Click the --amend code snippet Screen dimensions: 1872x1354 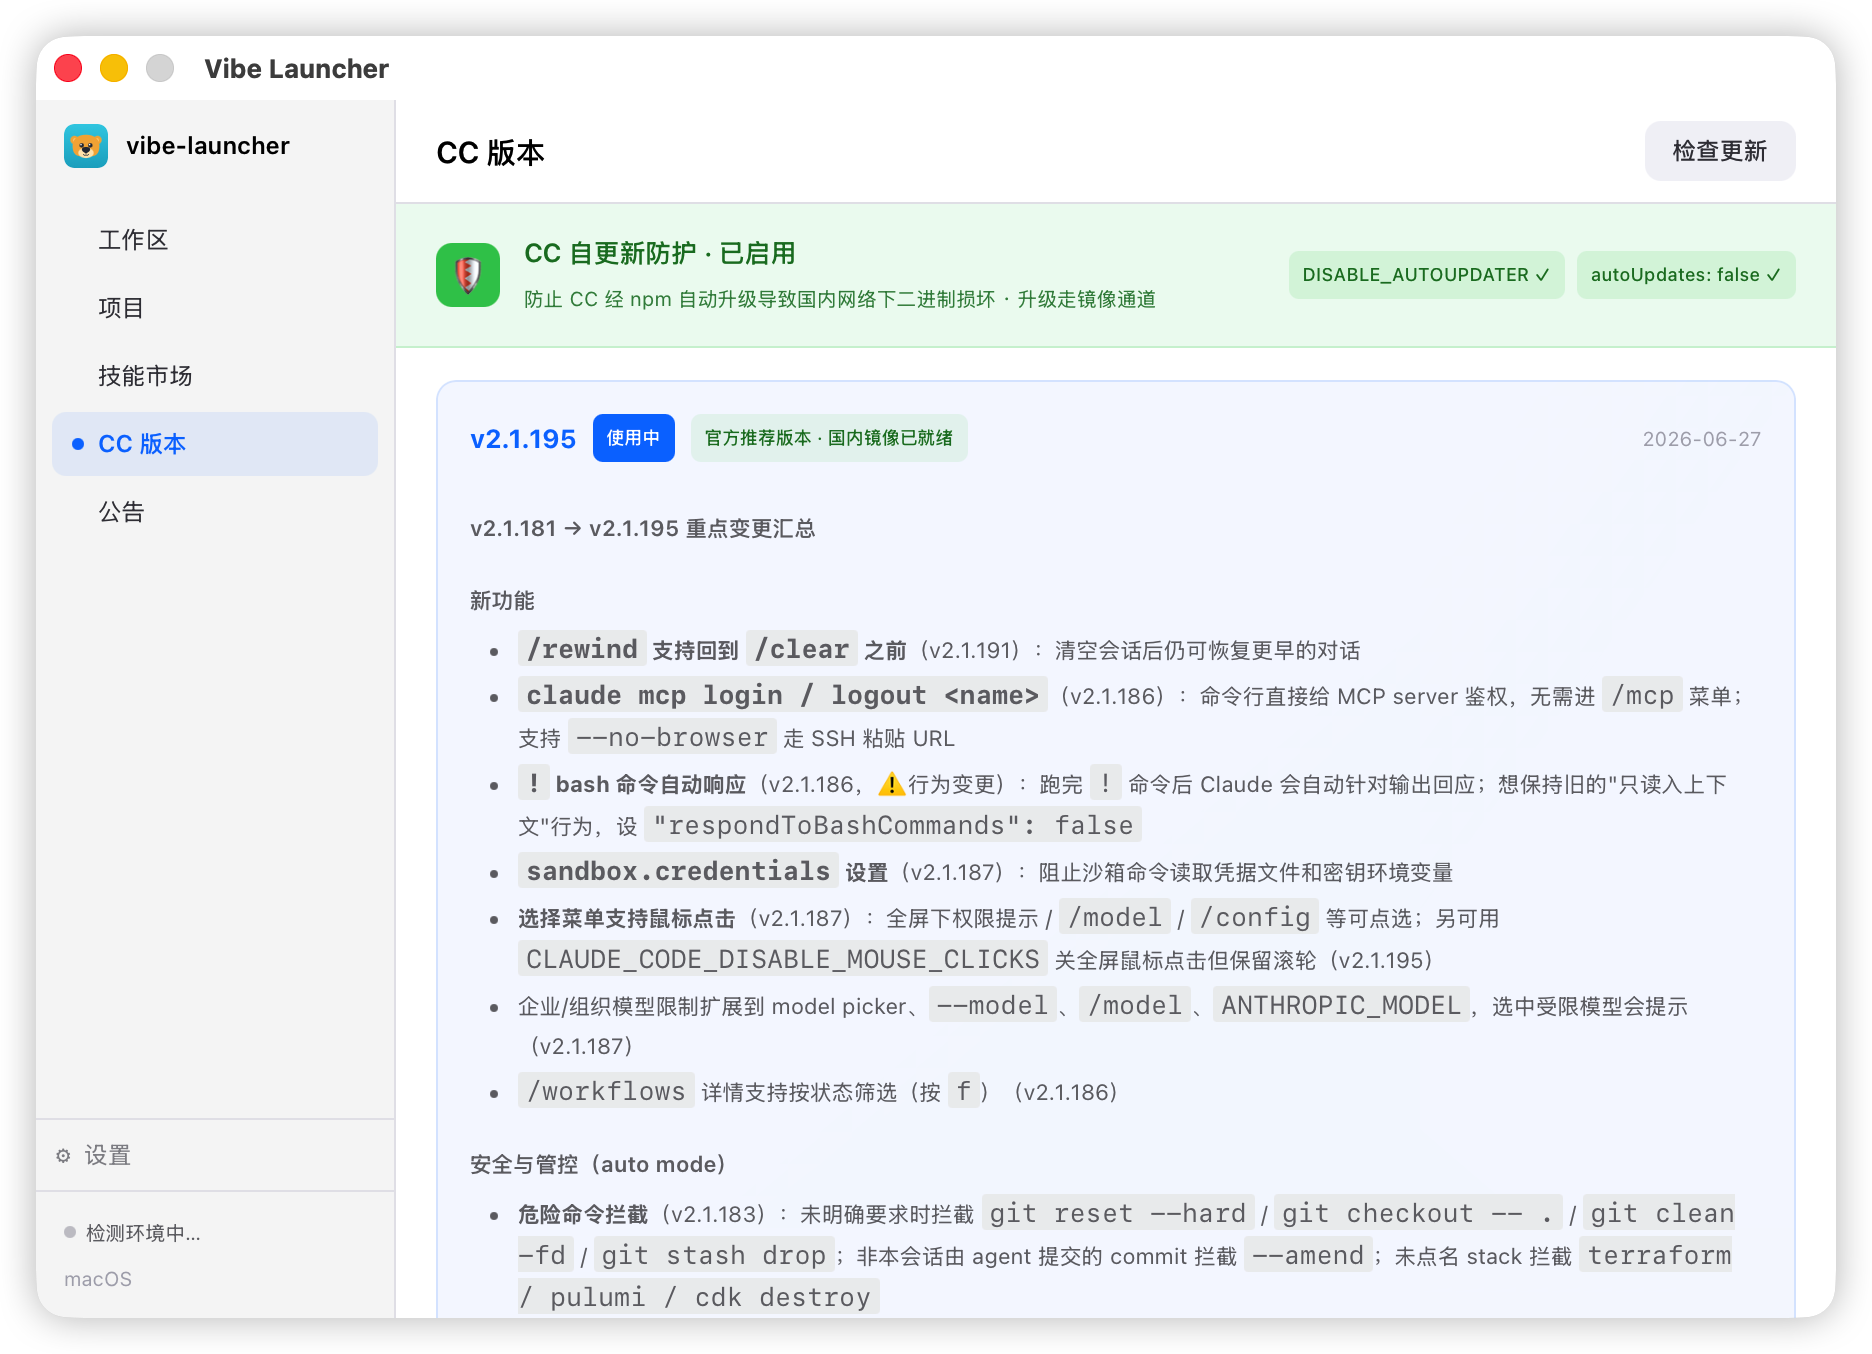coord(1308,1255)
